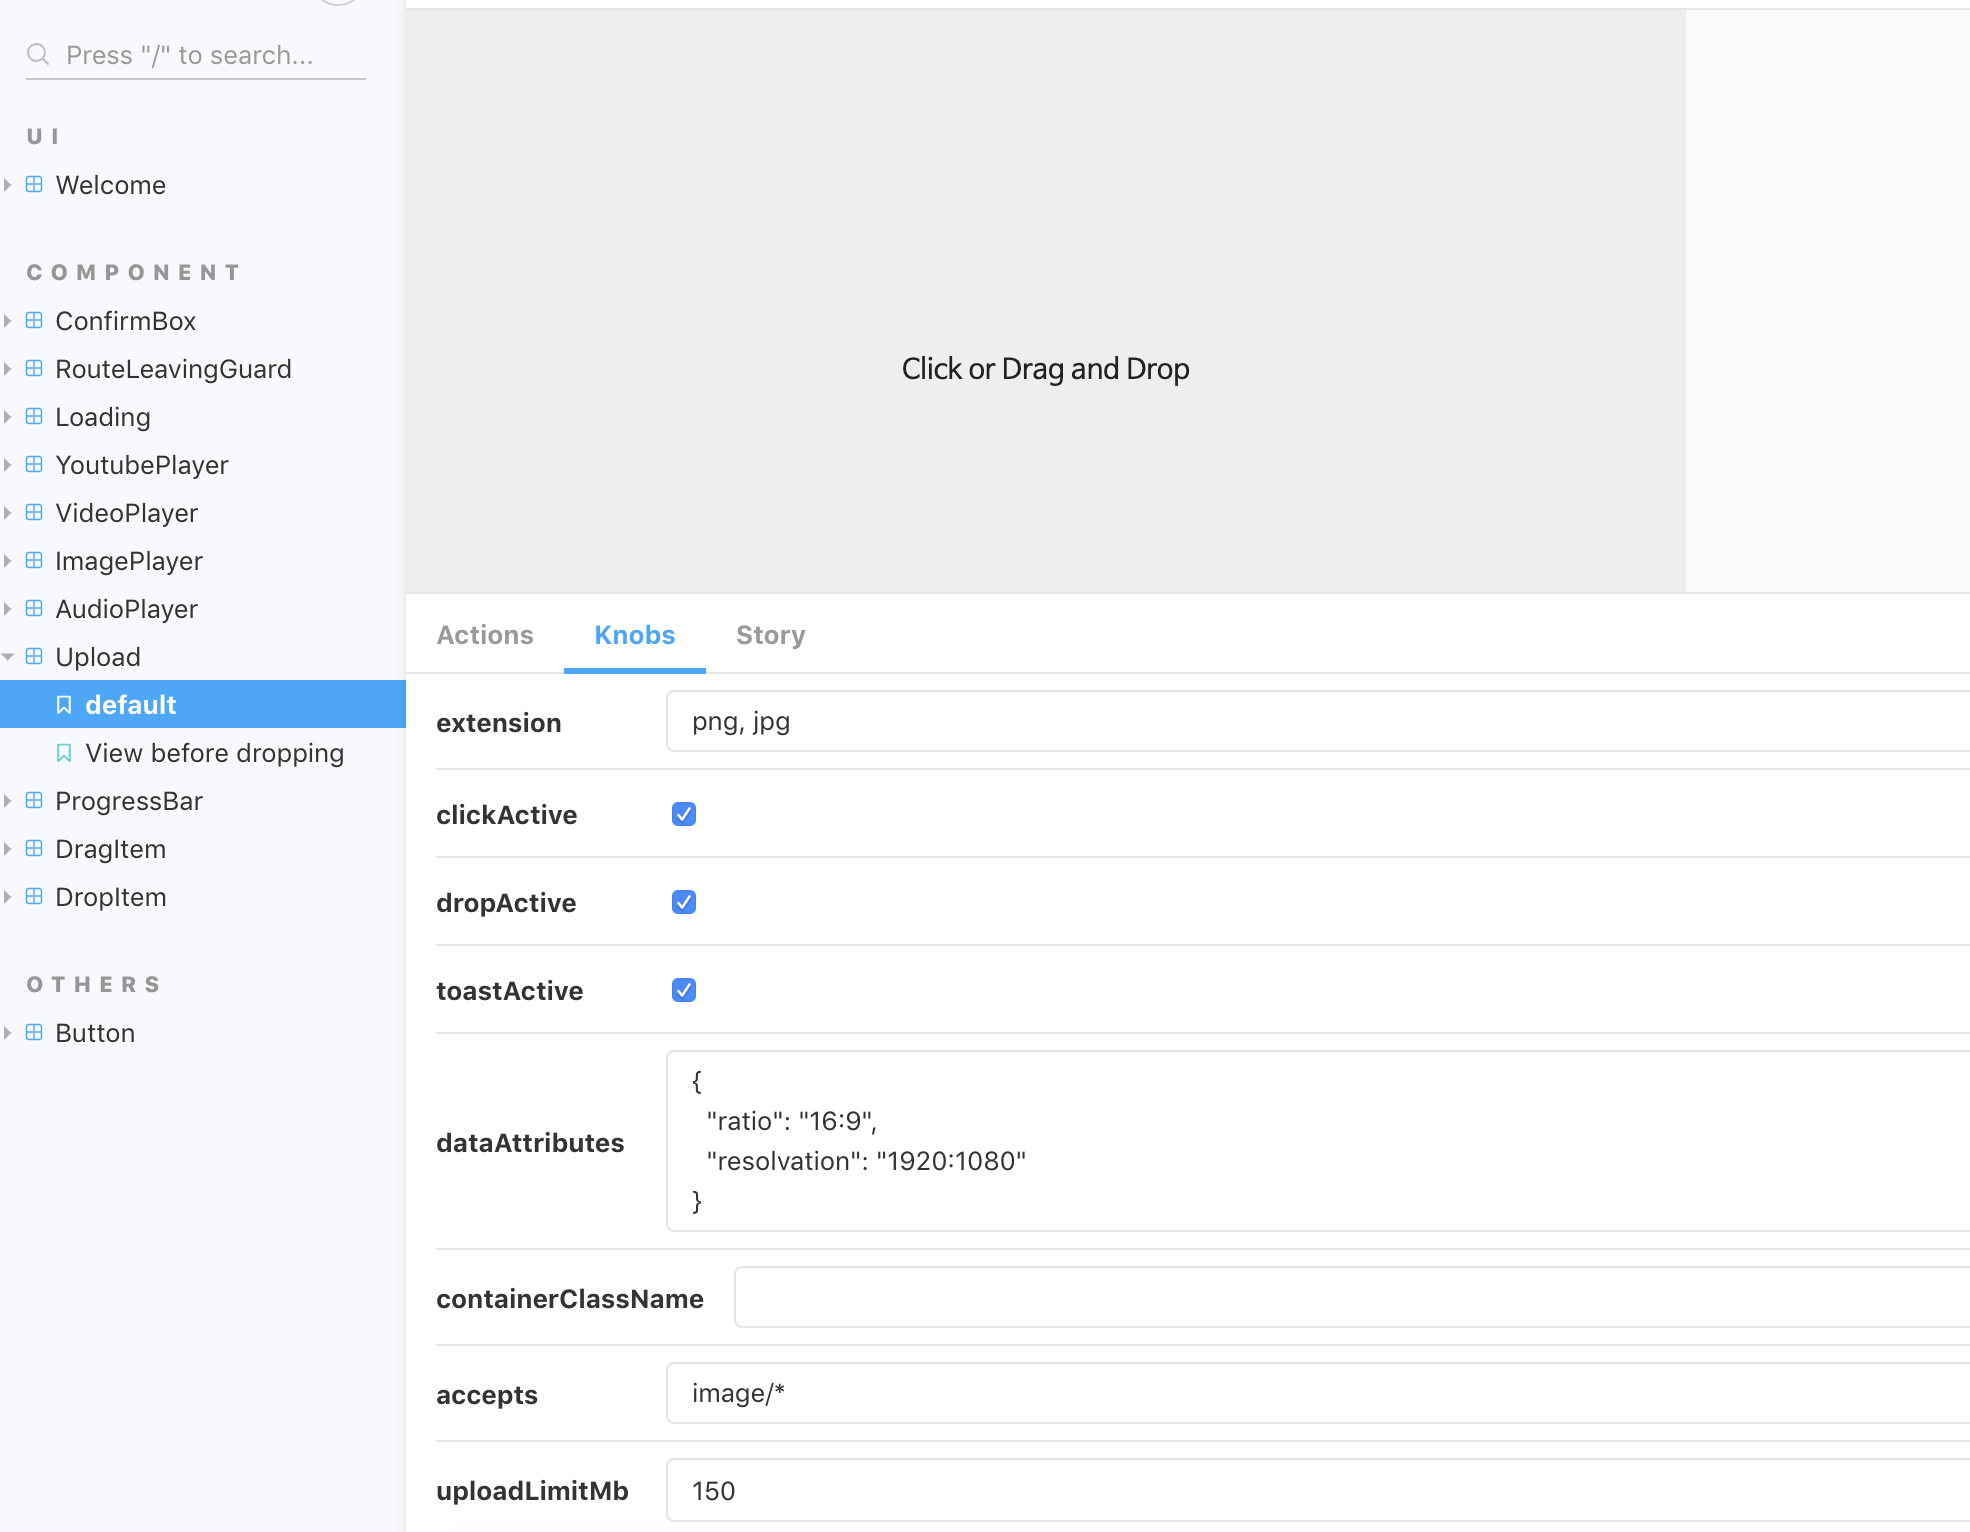
Task: Uncheck the dropActive checkbox
Action: pyautogui.click(x=684, y=902)
